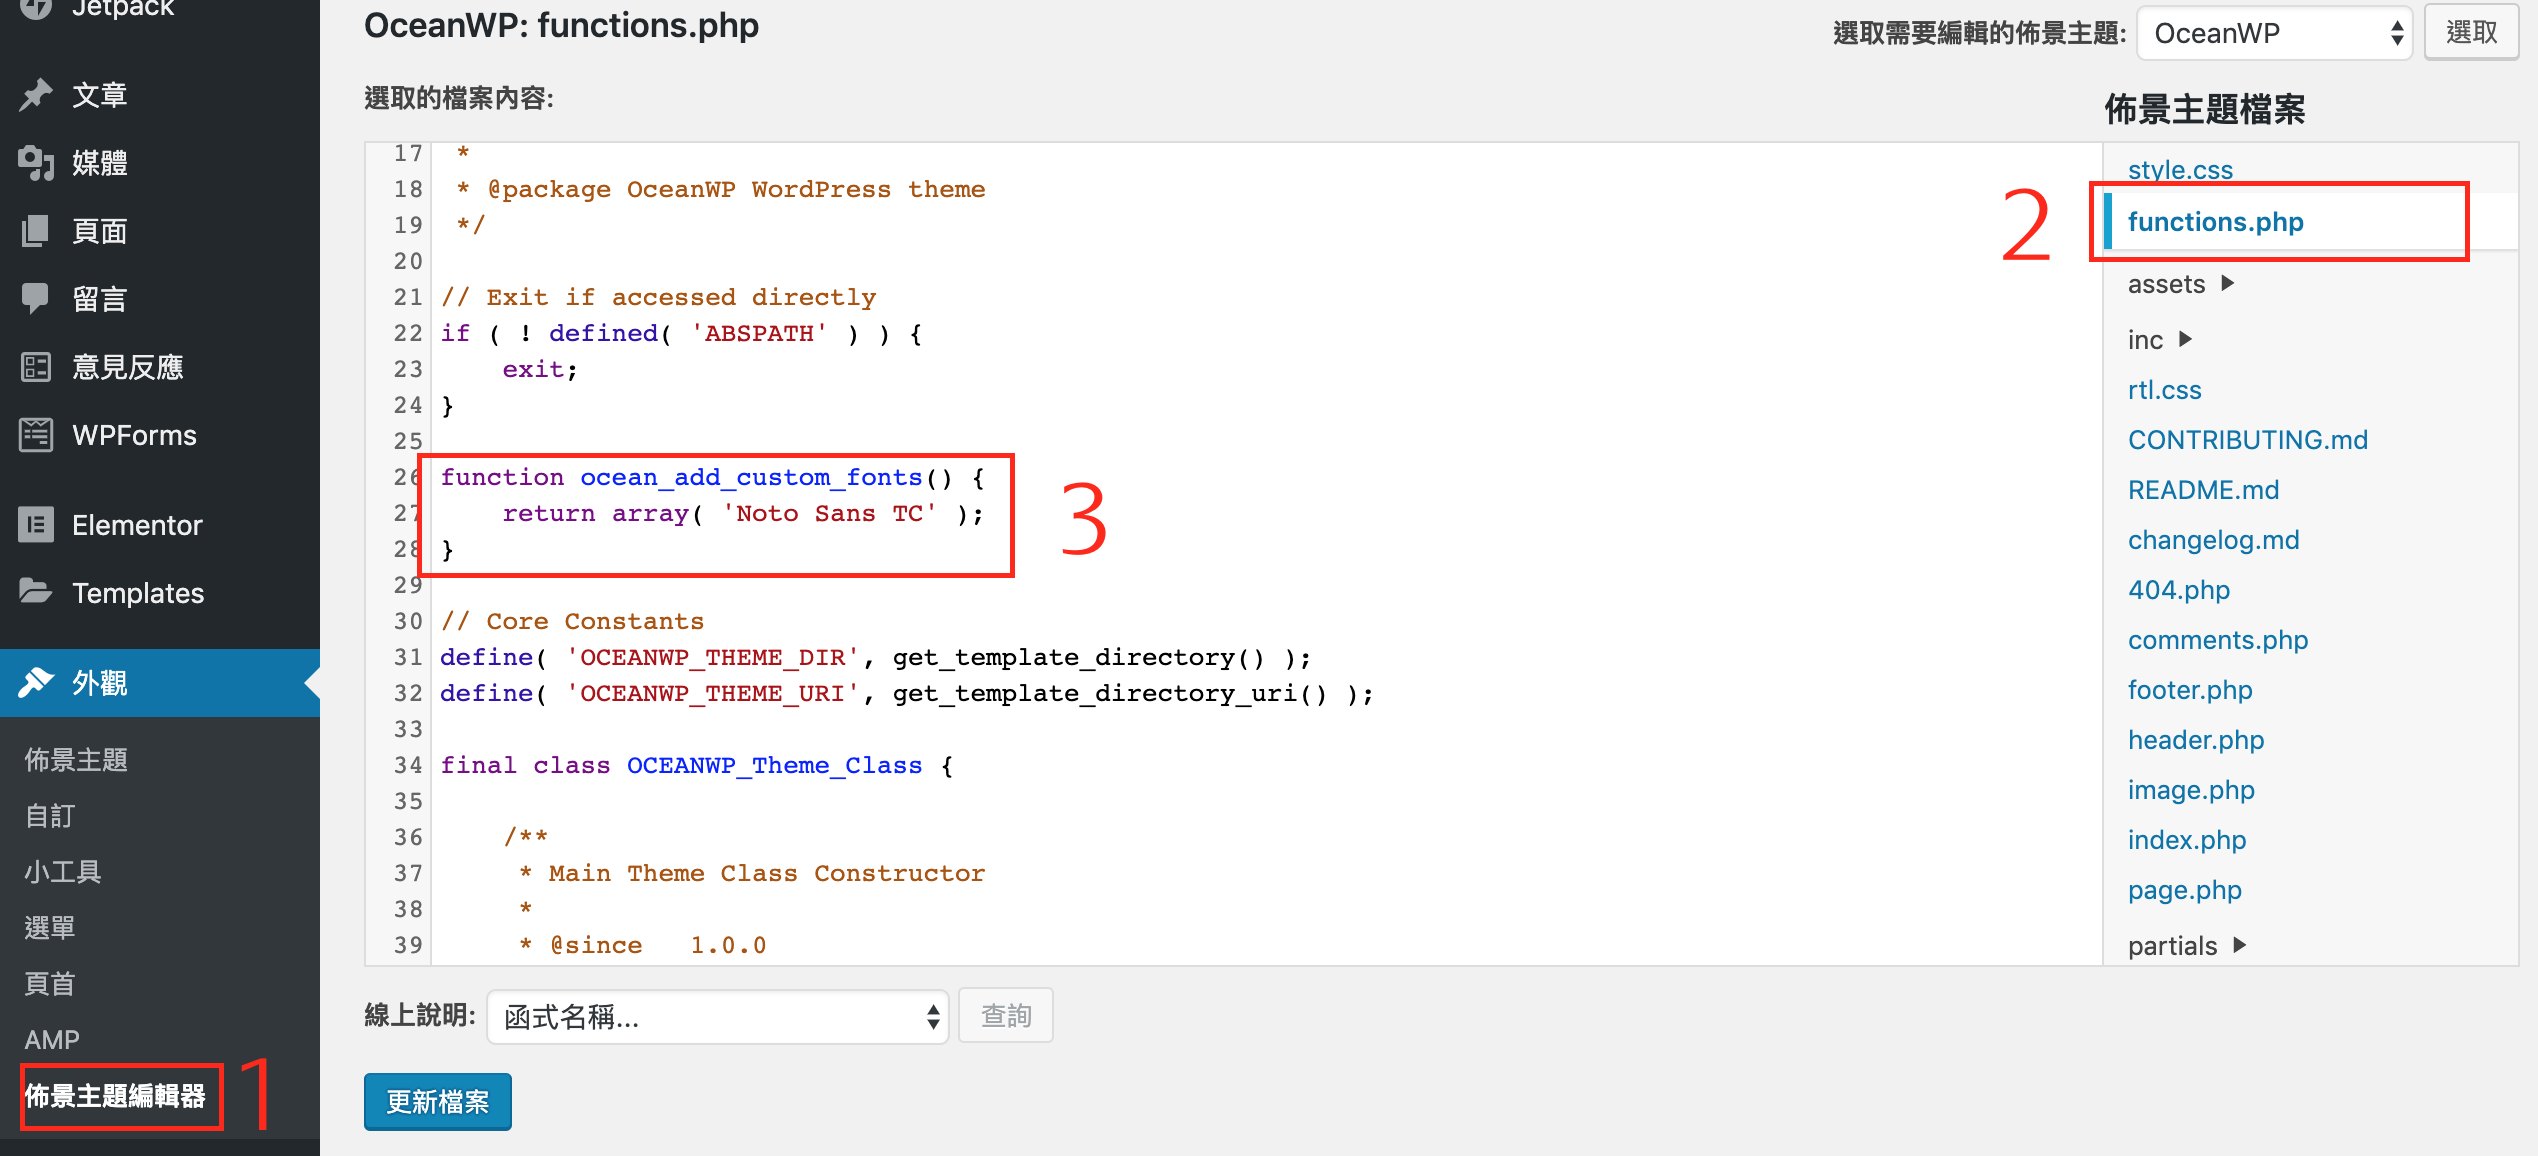Open the 小工具 submenu item
Viewport: 2538px width, 1156px height.
pyautogui.click(x=63, y=872)
